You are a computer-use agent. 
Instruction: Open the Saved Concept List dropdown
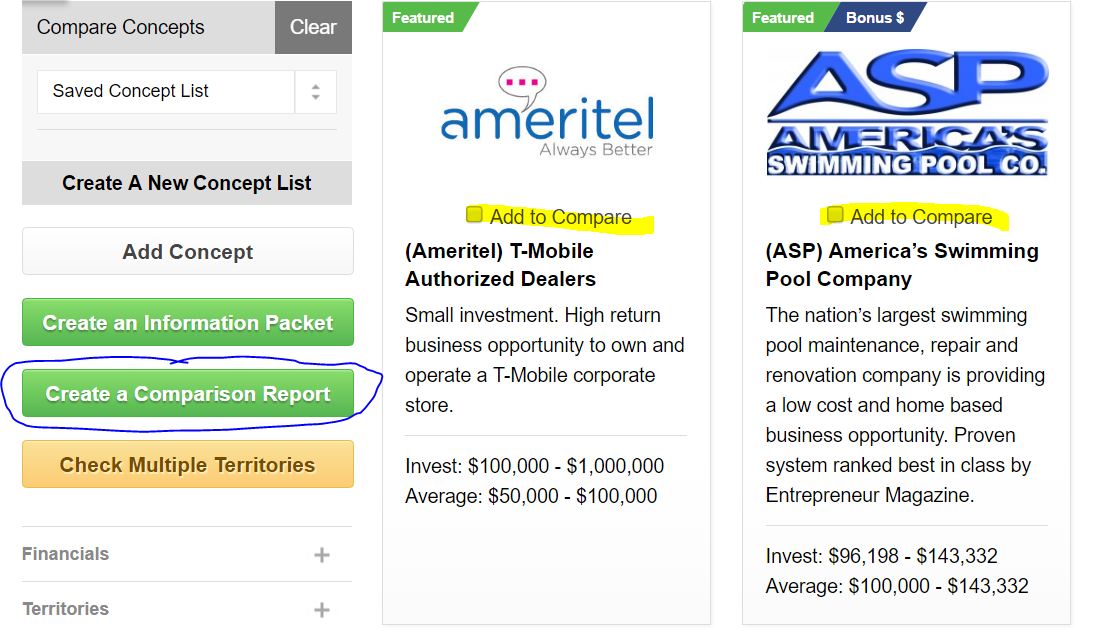(187, 92)
